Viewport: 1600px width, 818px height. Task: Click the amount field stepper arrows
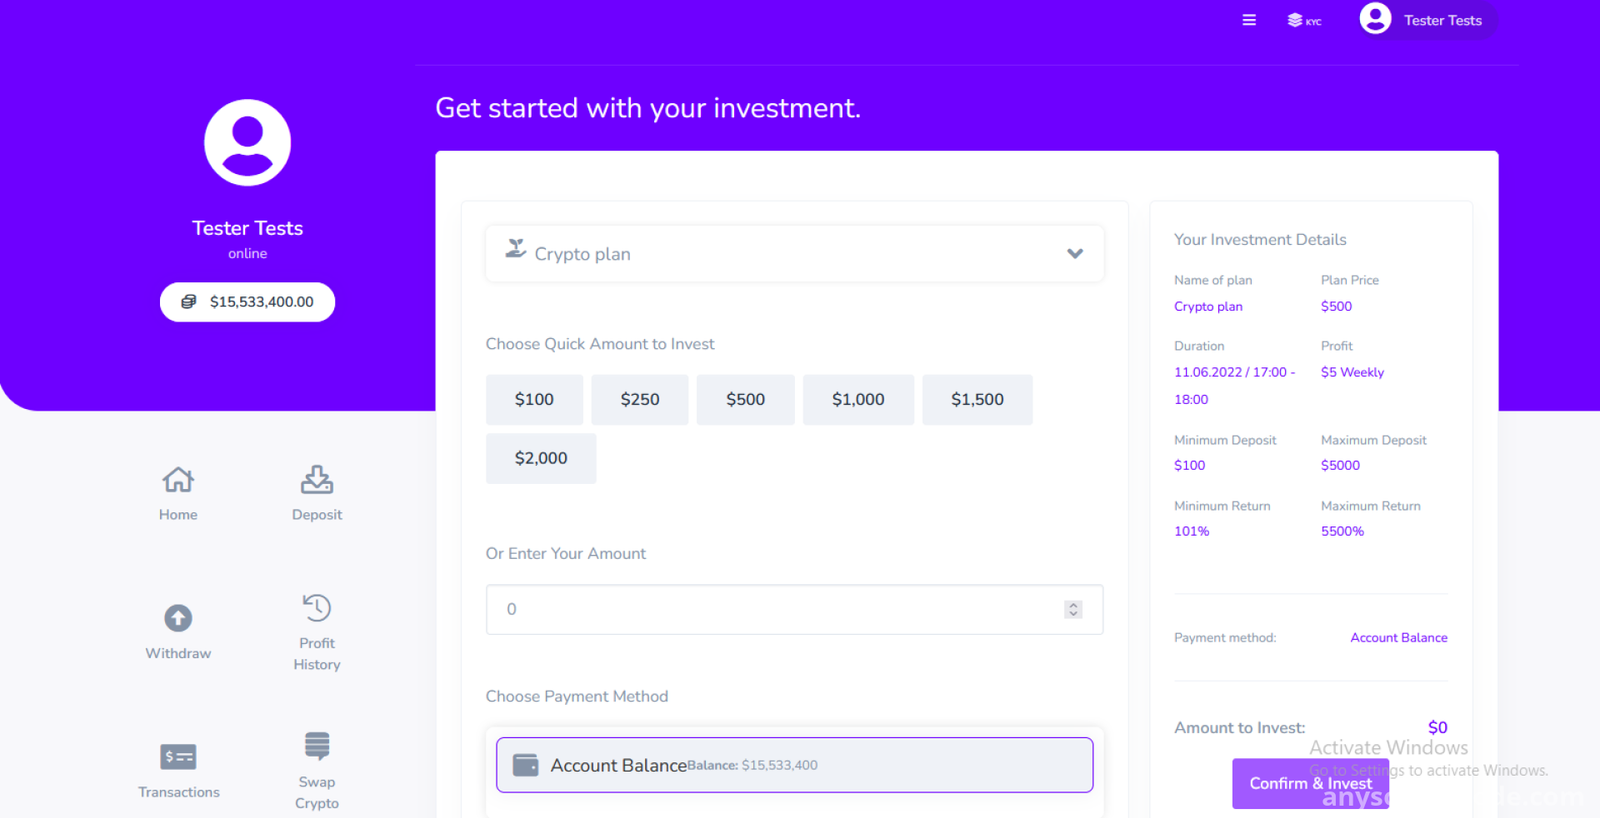tap(1073, 609)
